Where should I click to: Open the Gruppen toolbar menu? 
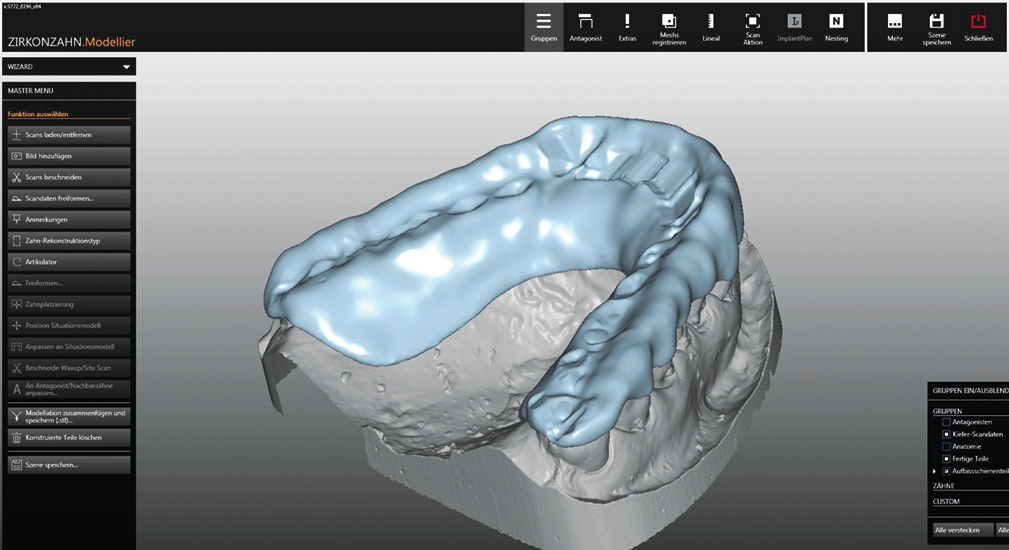544,27
